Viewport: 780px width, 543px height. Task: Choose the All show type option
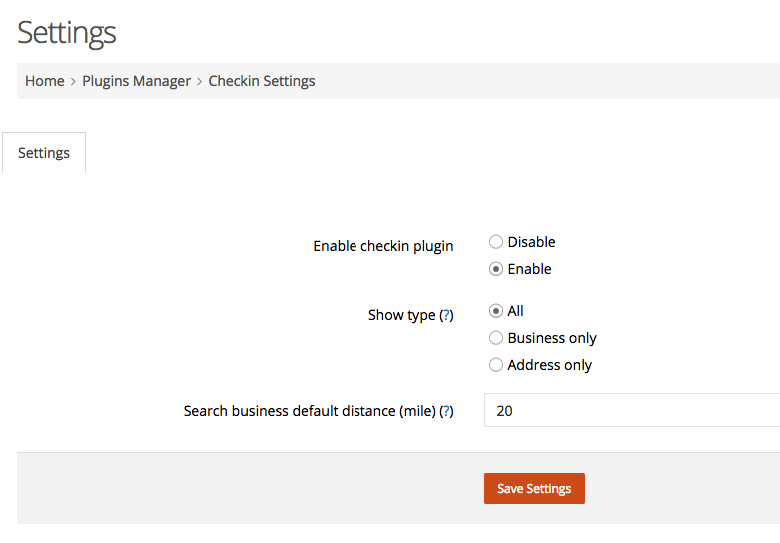(495, 311)
